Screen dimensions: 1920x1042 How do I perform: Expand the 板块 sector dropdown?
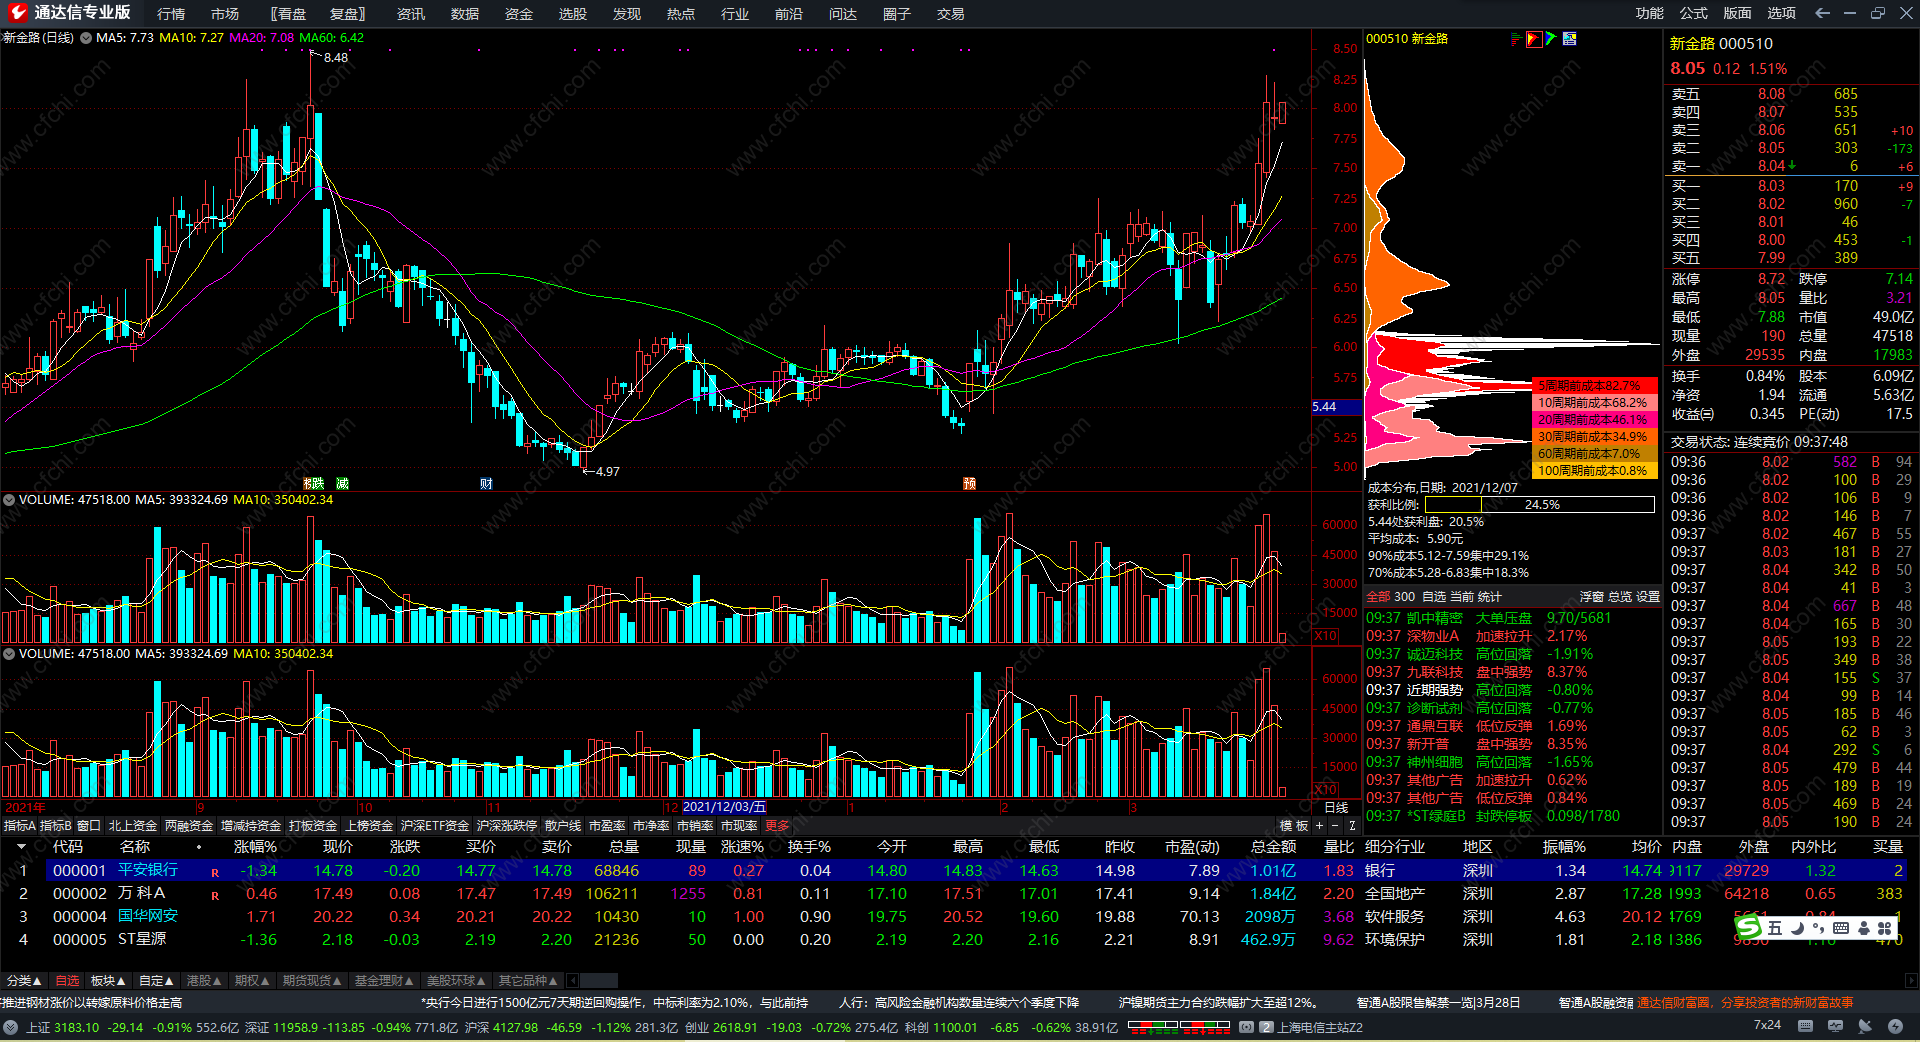[108, 981]
